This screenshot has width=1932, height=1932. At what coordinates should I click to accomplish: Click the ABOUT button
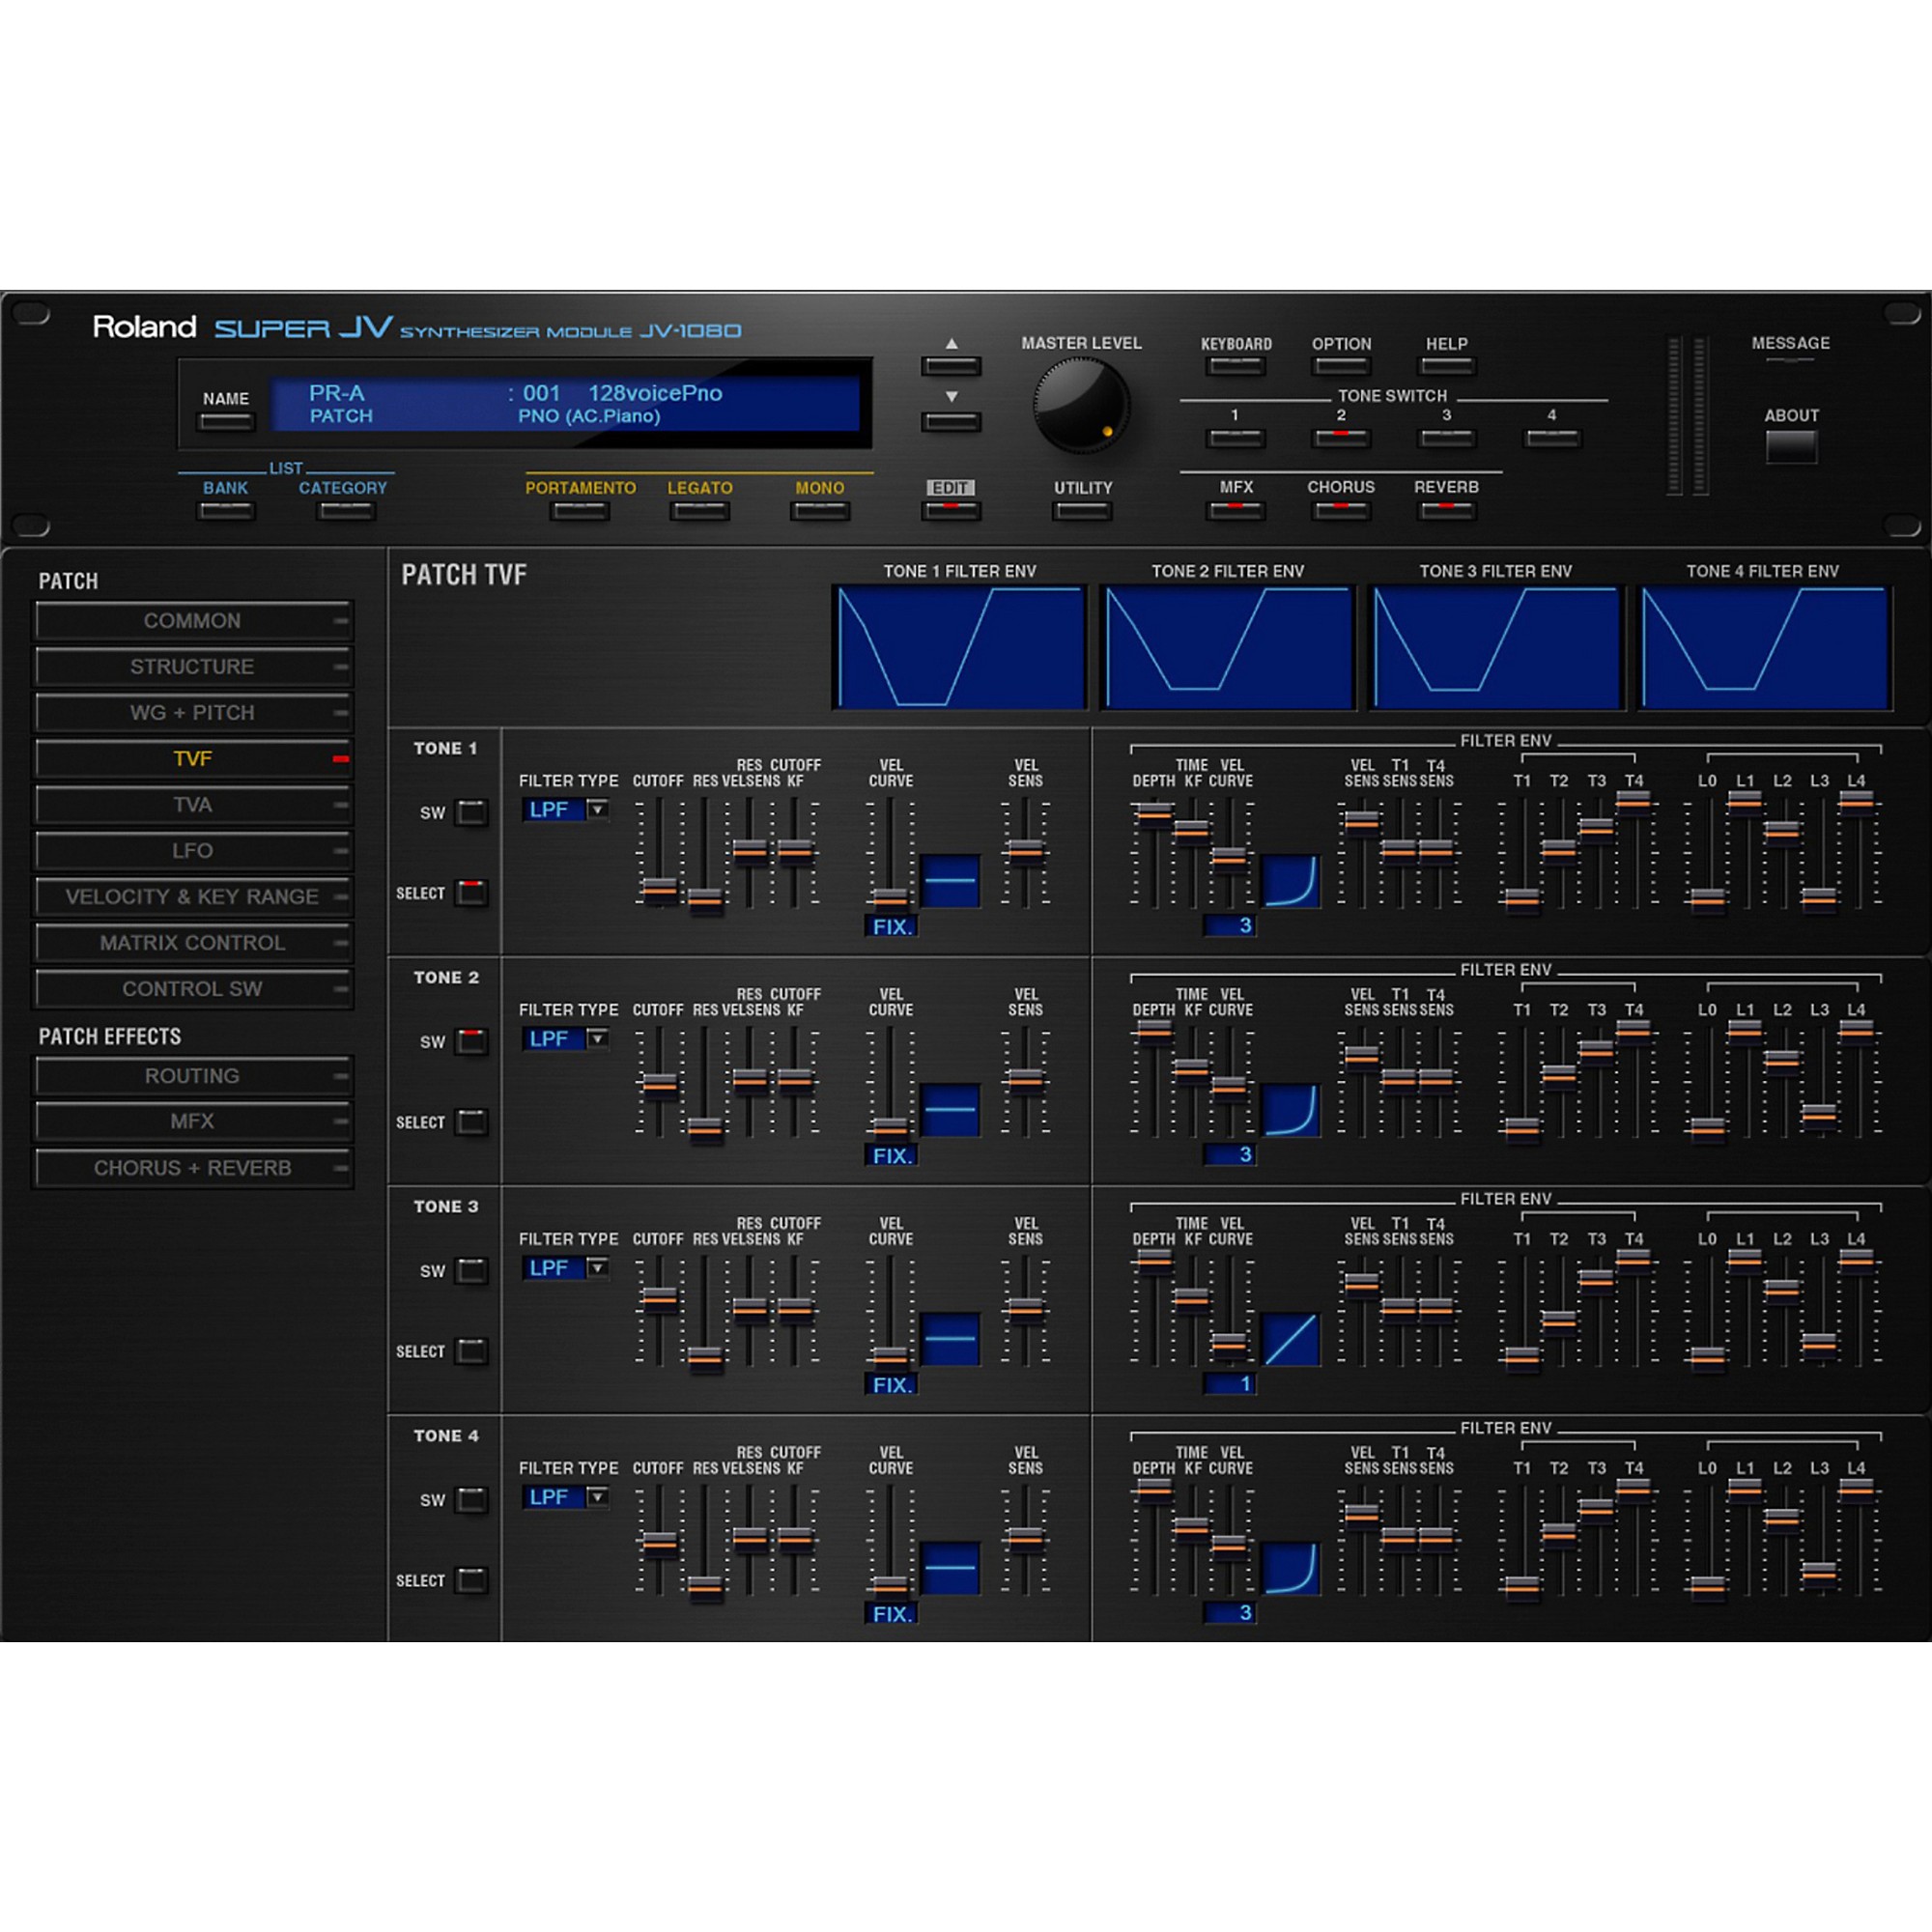point(1791,447)
